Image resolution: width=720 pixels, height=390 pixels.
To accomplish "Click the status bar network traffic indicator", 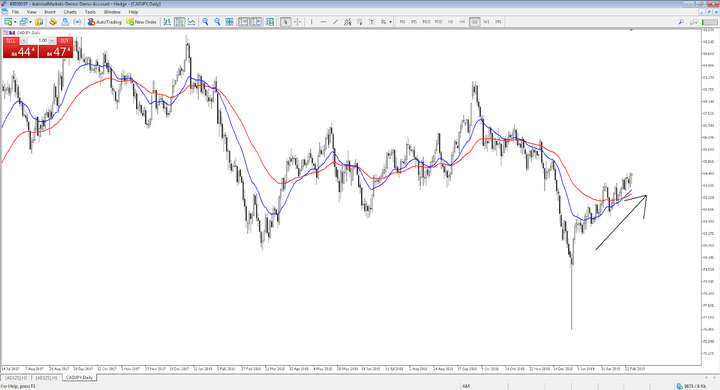I will [x=692, y=386].
